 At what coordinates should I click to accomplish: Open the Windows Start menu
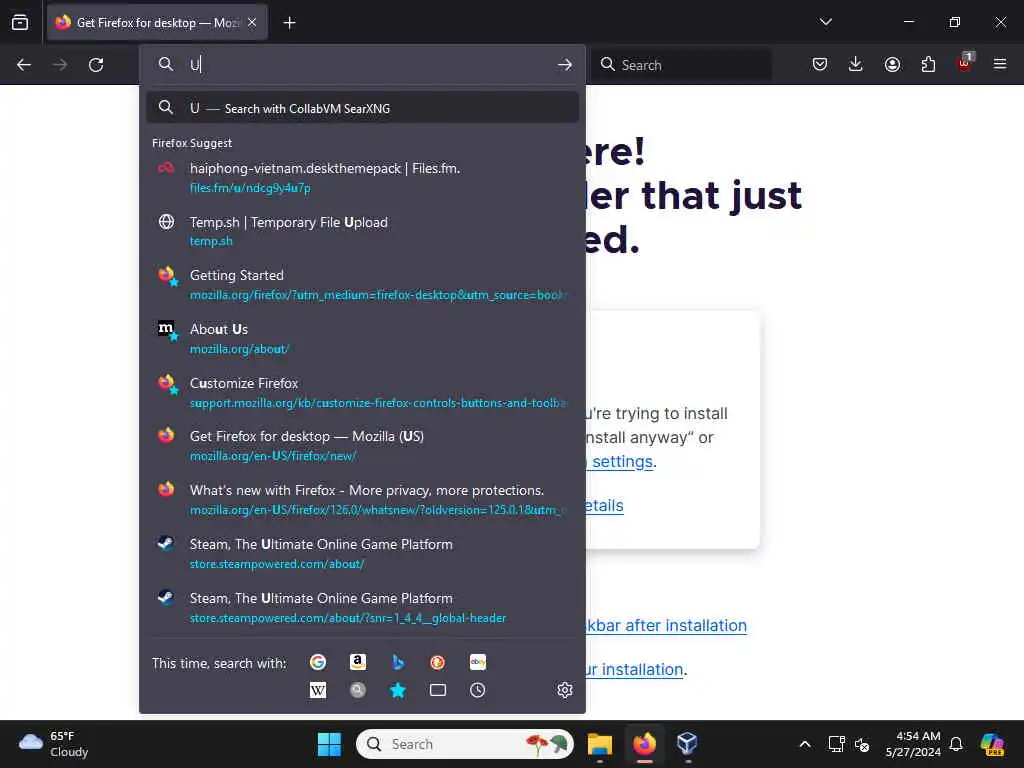click(x=329, y=744)
